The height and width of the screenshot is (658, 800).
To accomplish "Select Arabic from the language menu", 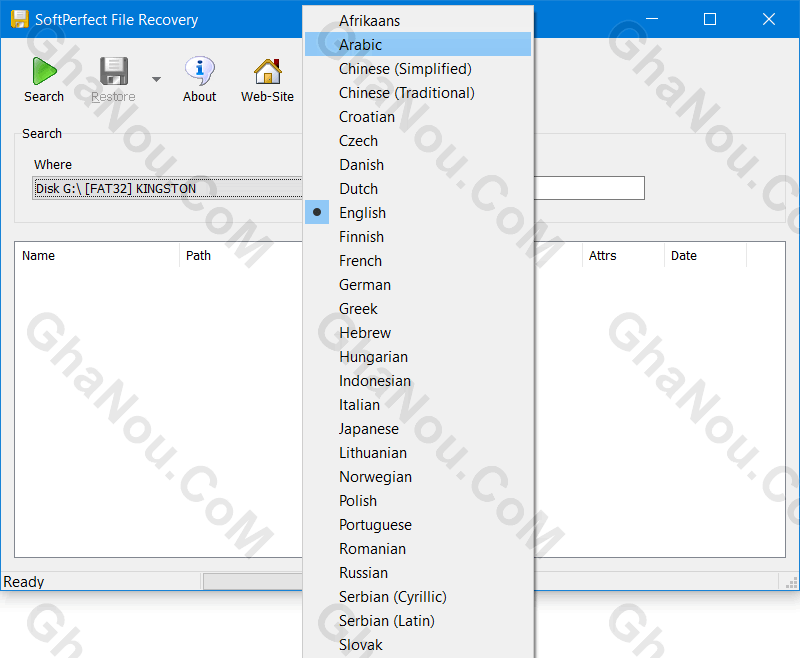I will (x=418, y=45).
